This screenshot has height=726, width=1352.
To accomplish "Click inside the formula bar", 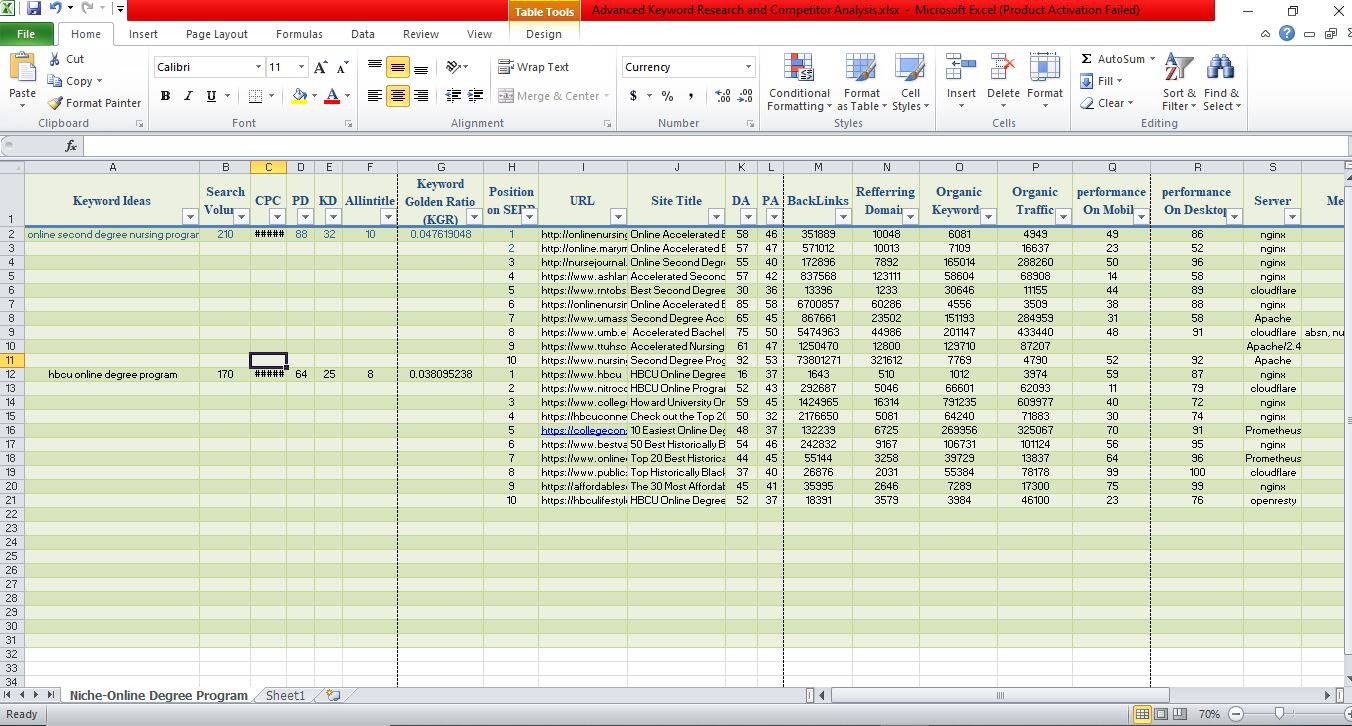I will (x=400, y=145).
